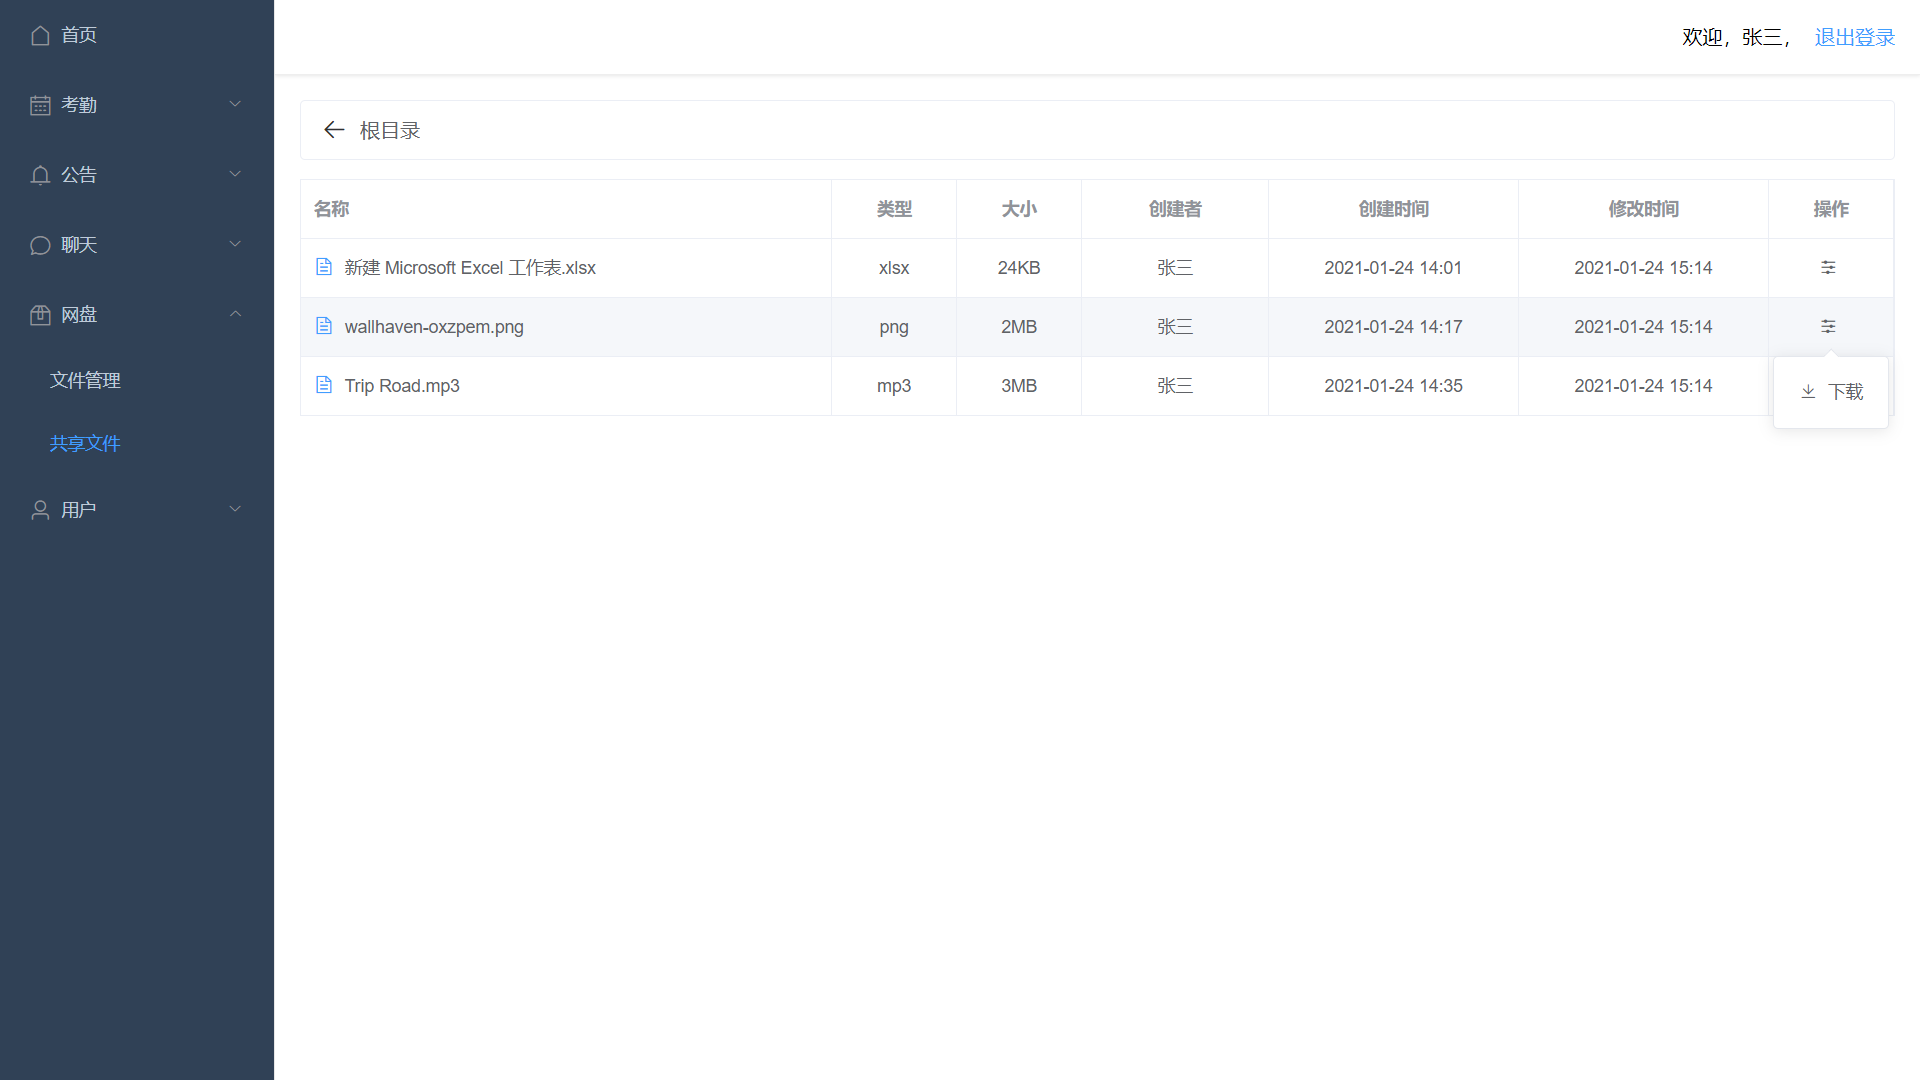Collapse the 网盘 menu chevron
The width and height of the screenshot is (1920, 1080).
coord(235,314)
